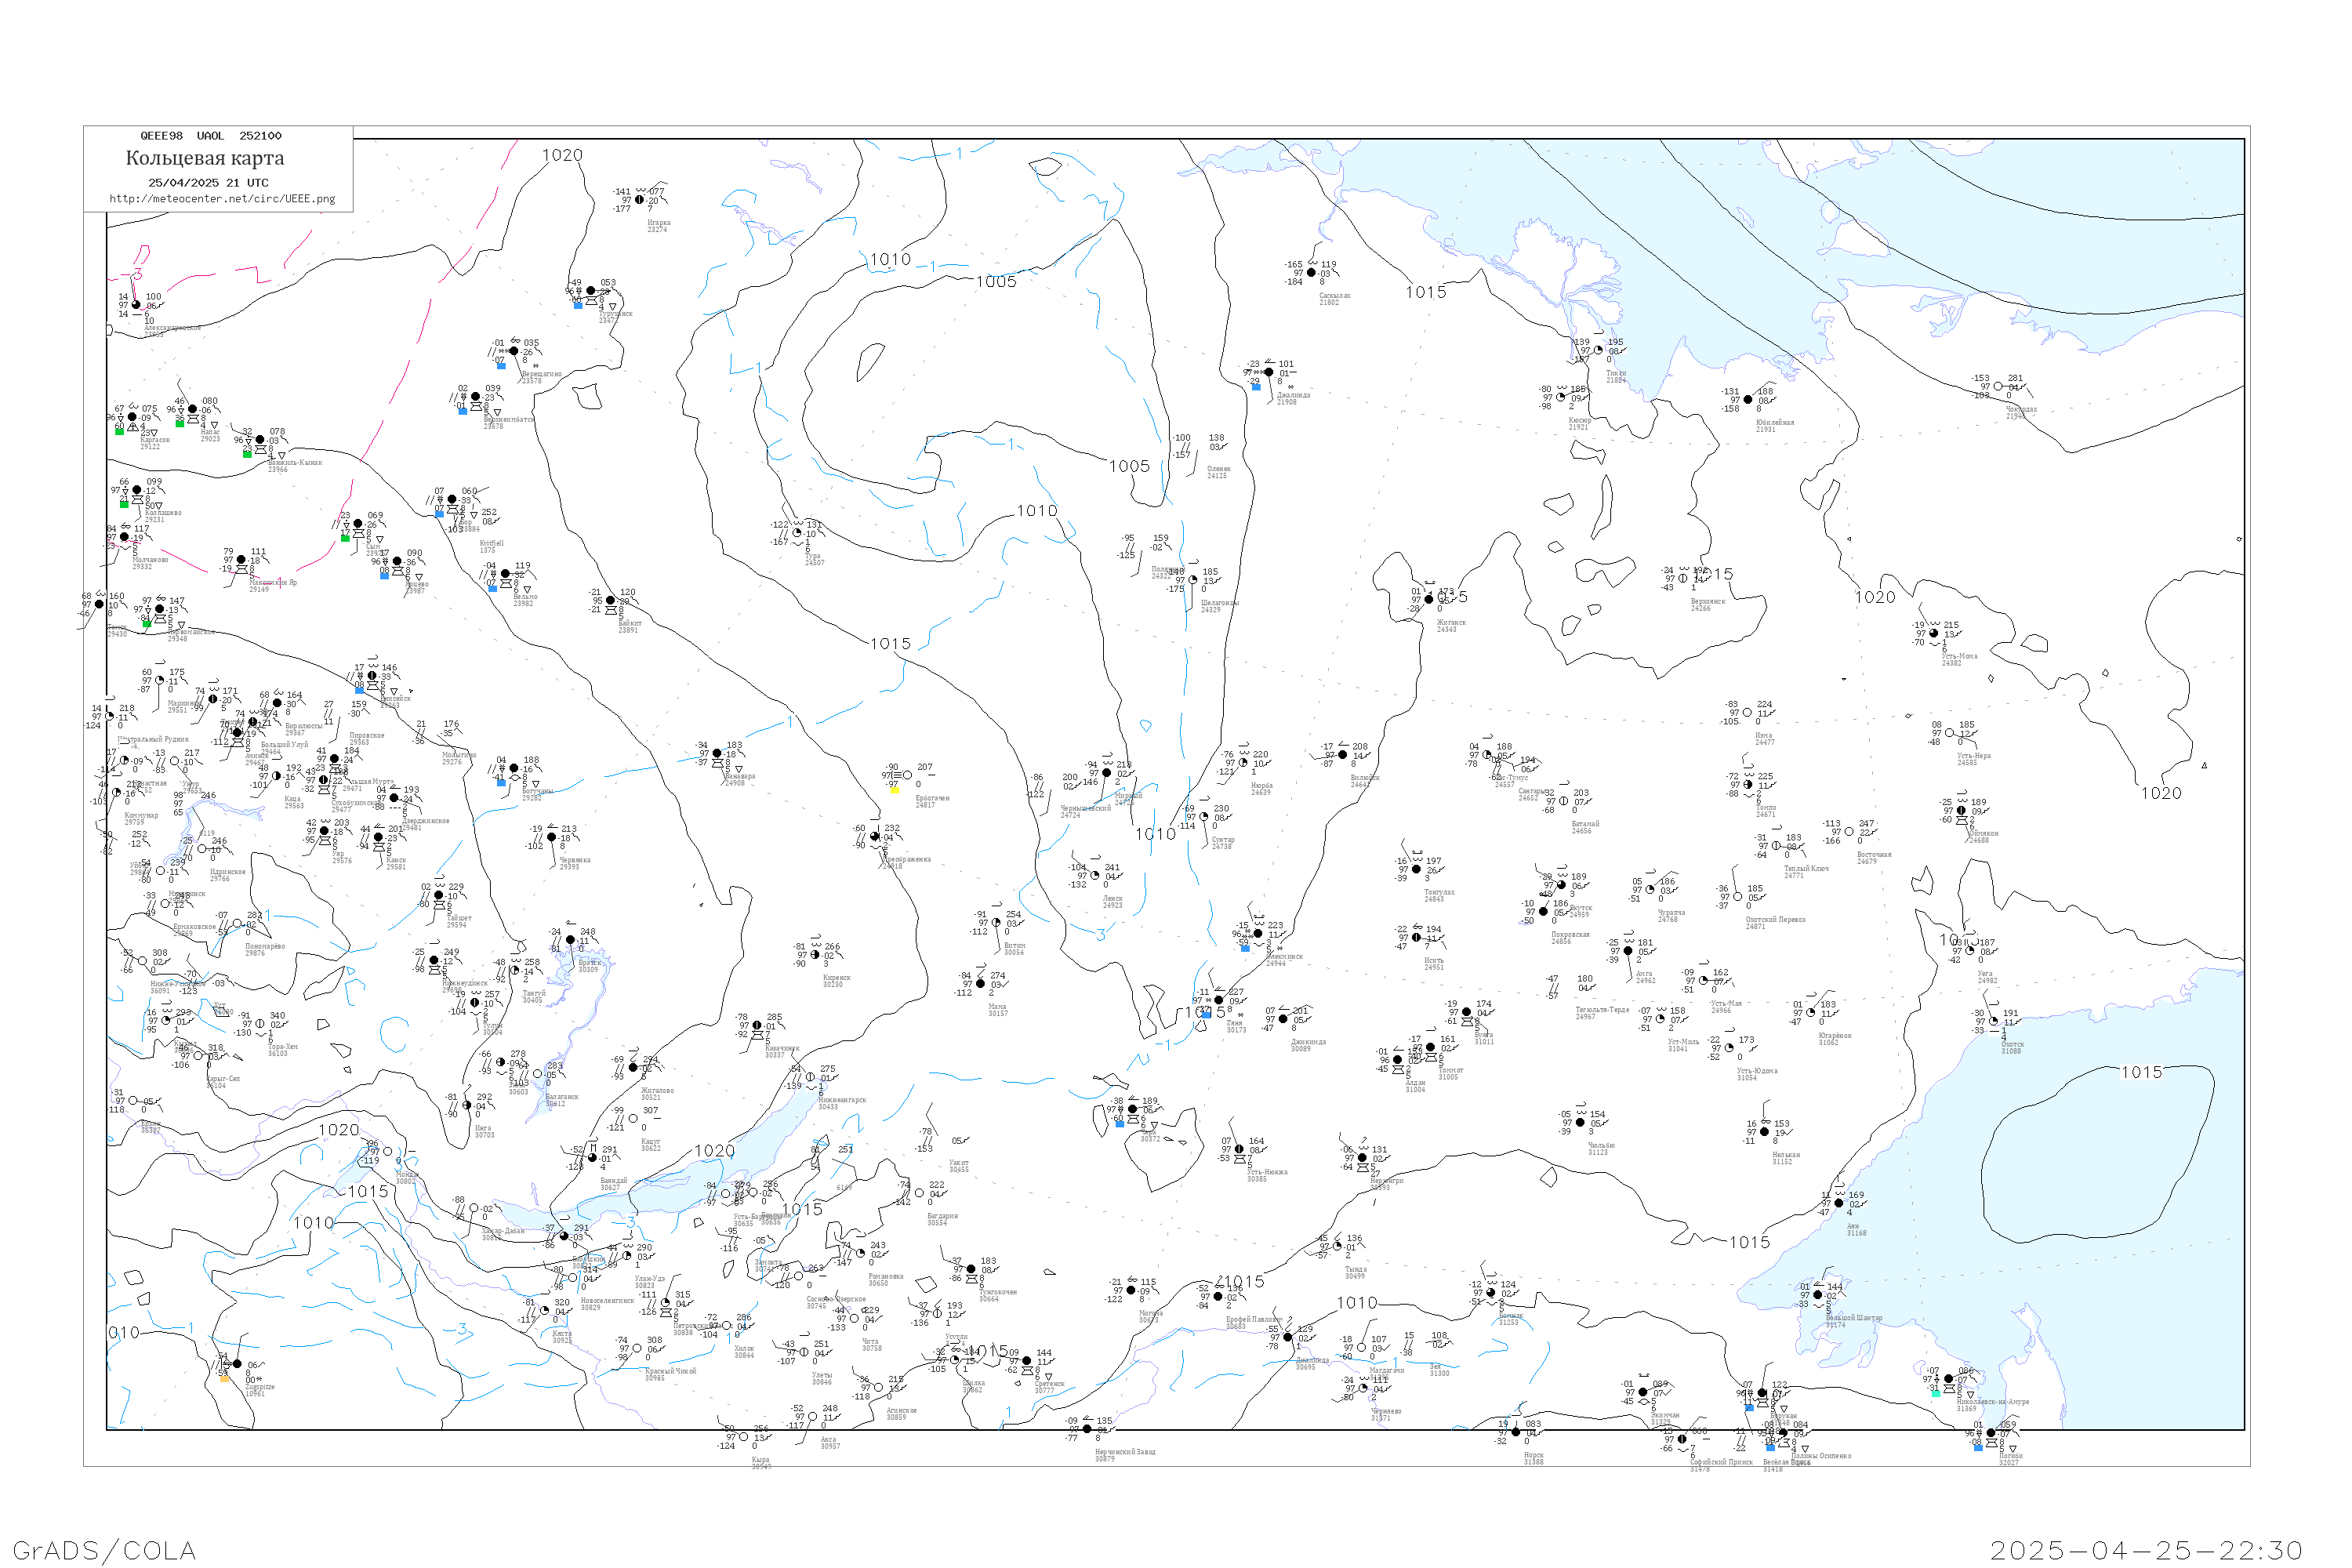Click the Игарка station cloud-cover circle
This screenshot has width=2352, height=1568.
(640, 200)
